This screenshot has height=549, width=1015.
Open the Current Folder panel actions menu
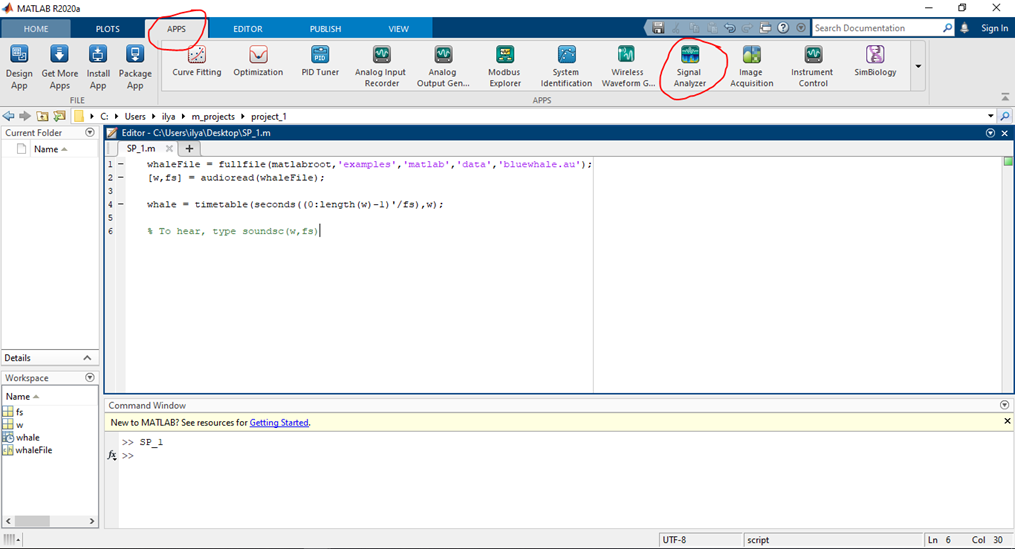(x=90, y=132)
